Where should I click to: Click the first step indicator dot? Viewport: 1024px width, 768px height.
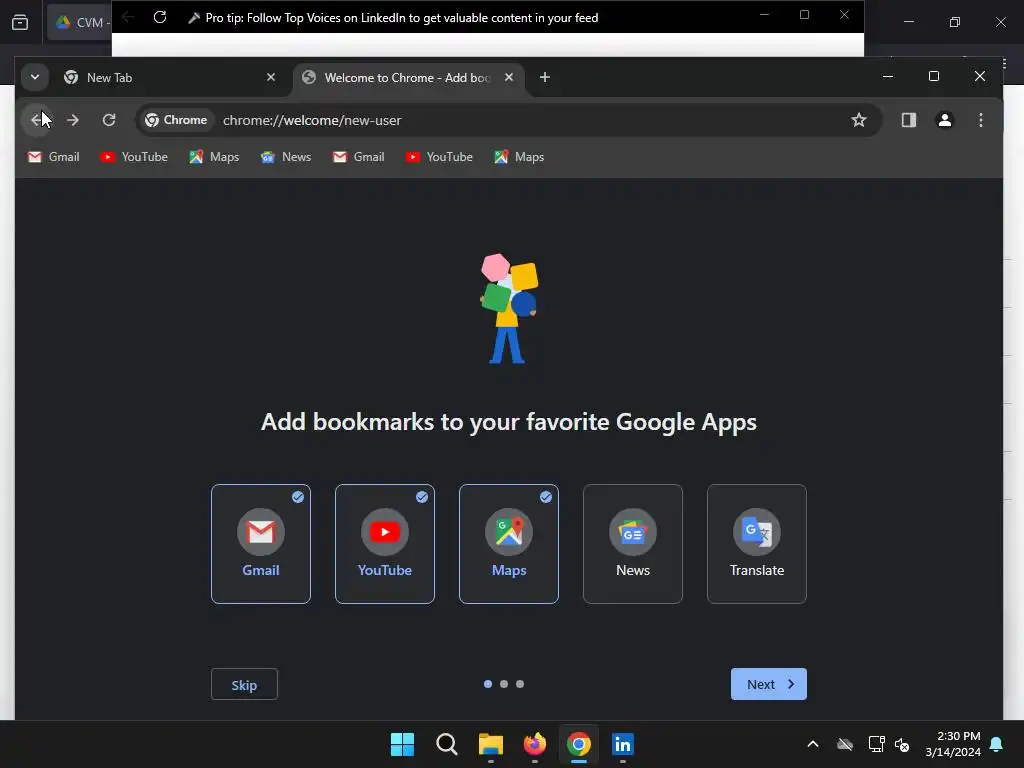pos(488,684)
